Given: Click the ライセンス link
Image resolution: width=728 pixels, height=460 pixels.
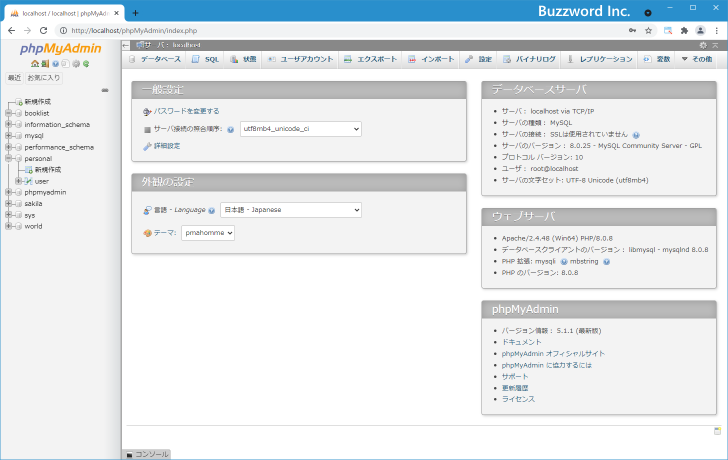Looking at the screenshot, I should pos(518,399).
